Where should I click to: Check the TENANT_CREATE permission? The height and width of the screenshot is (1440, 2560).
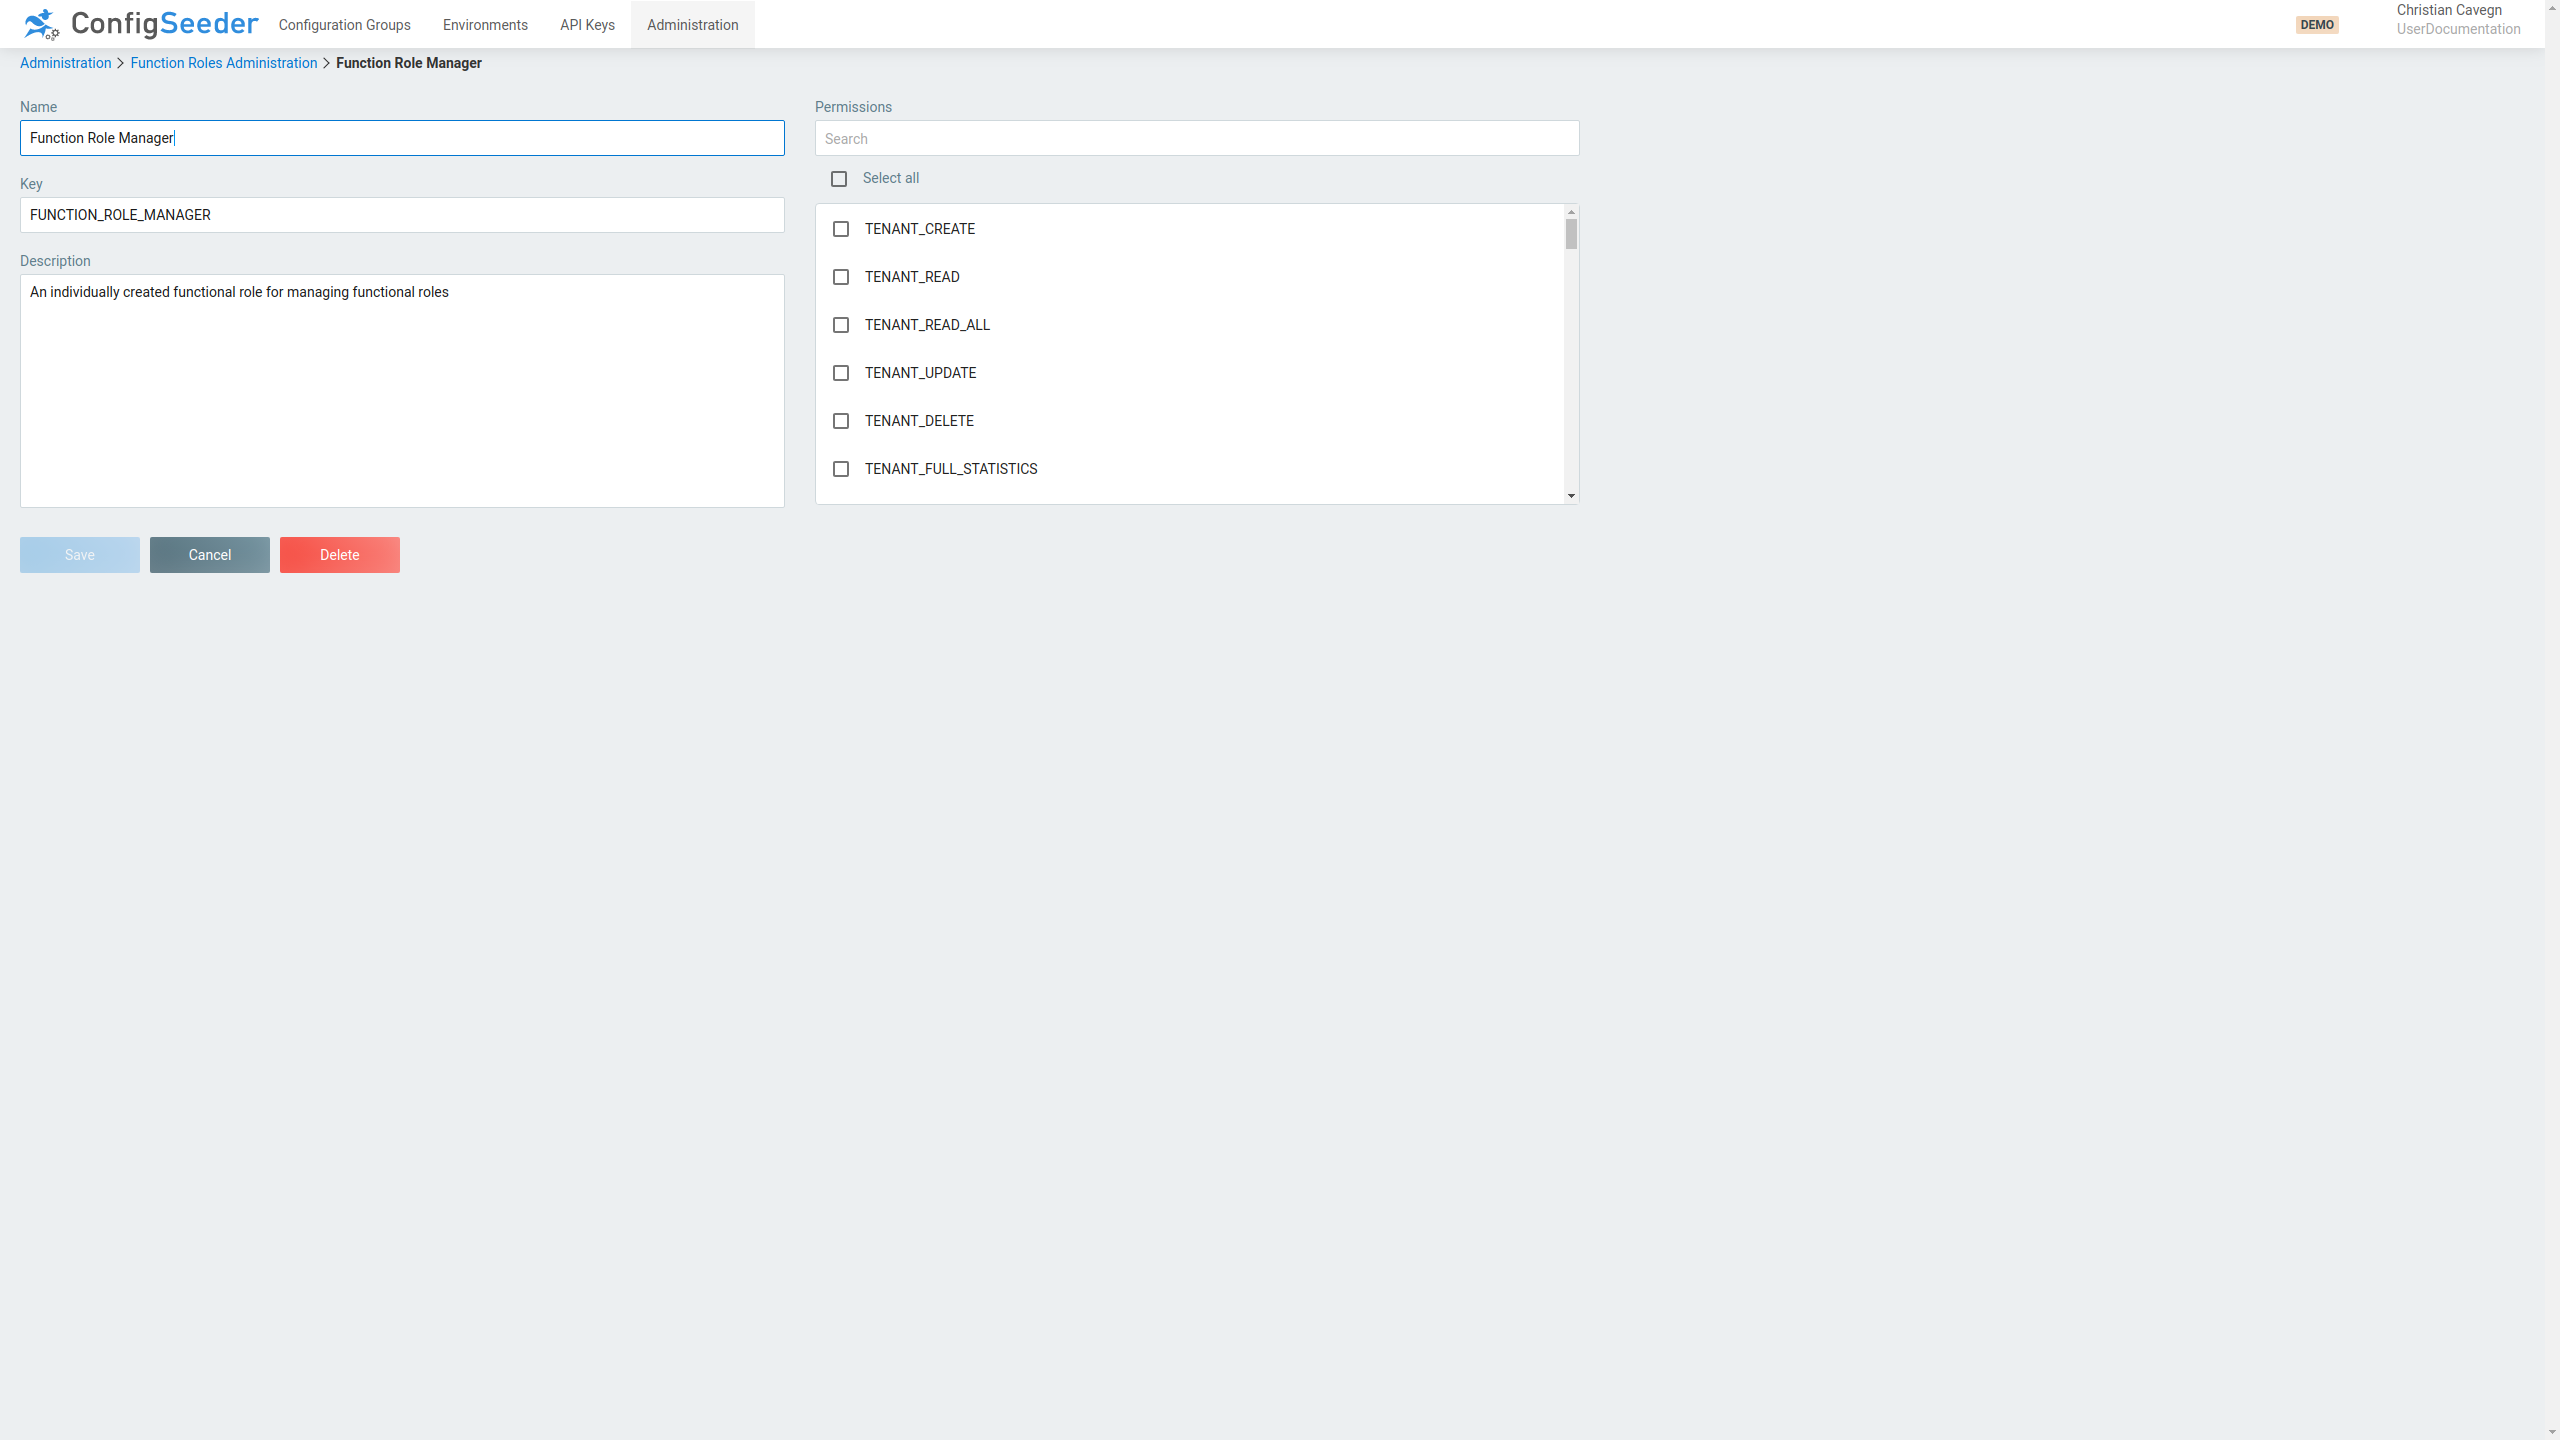tap(841, 229)
